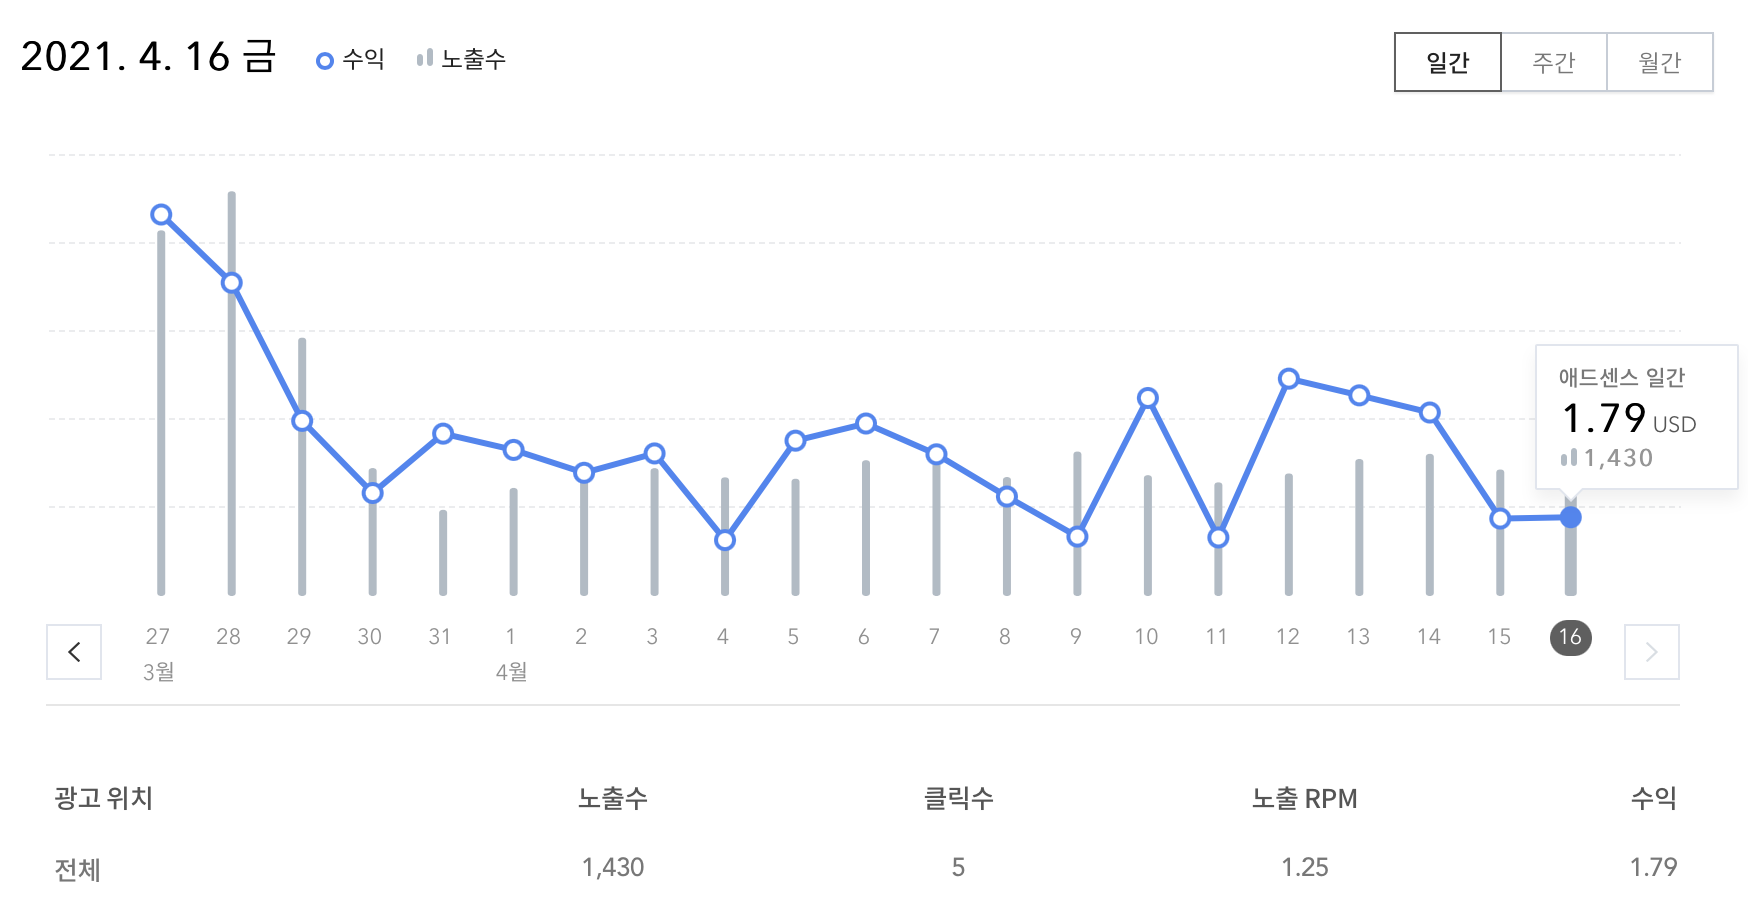Click the revenue point for April 4
Screen dimensions: 1748x924
(725, 540)
